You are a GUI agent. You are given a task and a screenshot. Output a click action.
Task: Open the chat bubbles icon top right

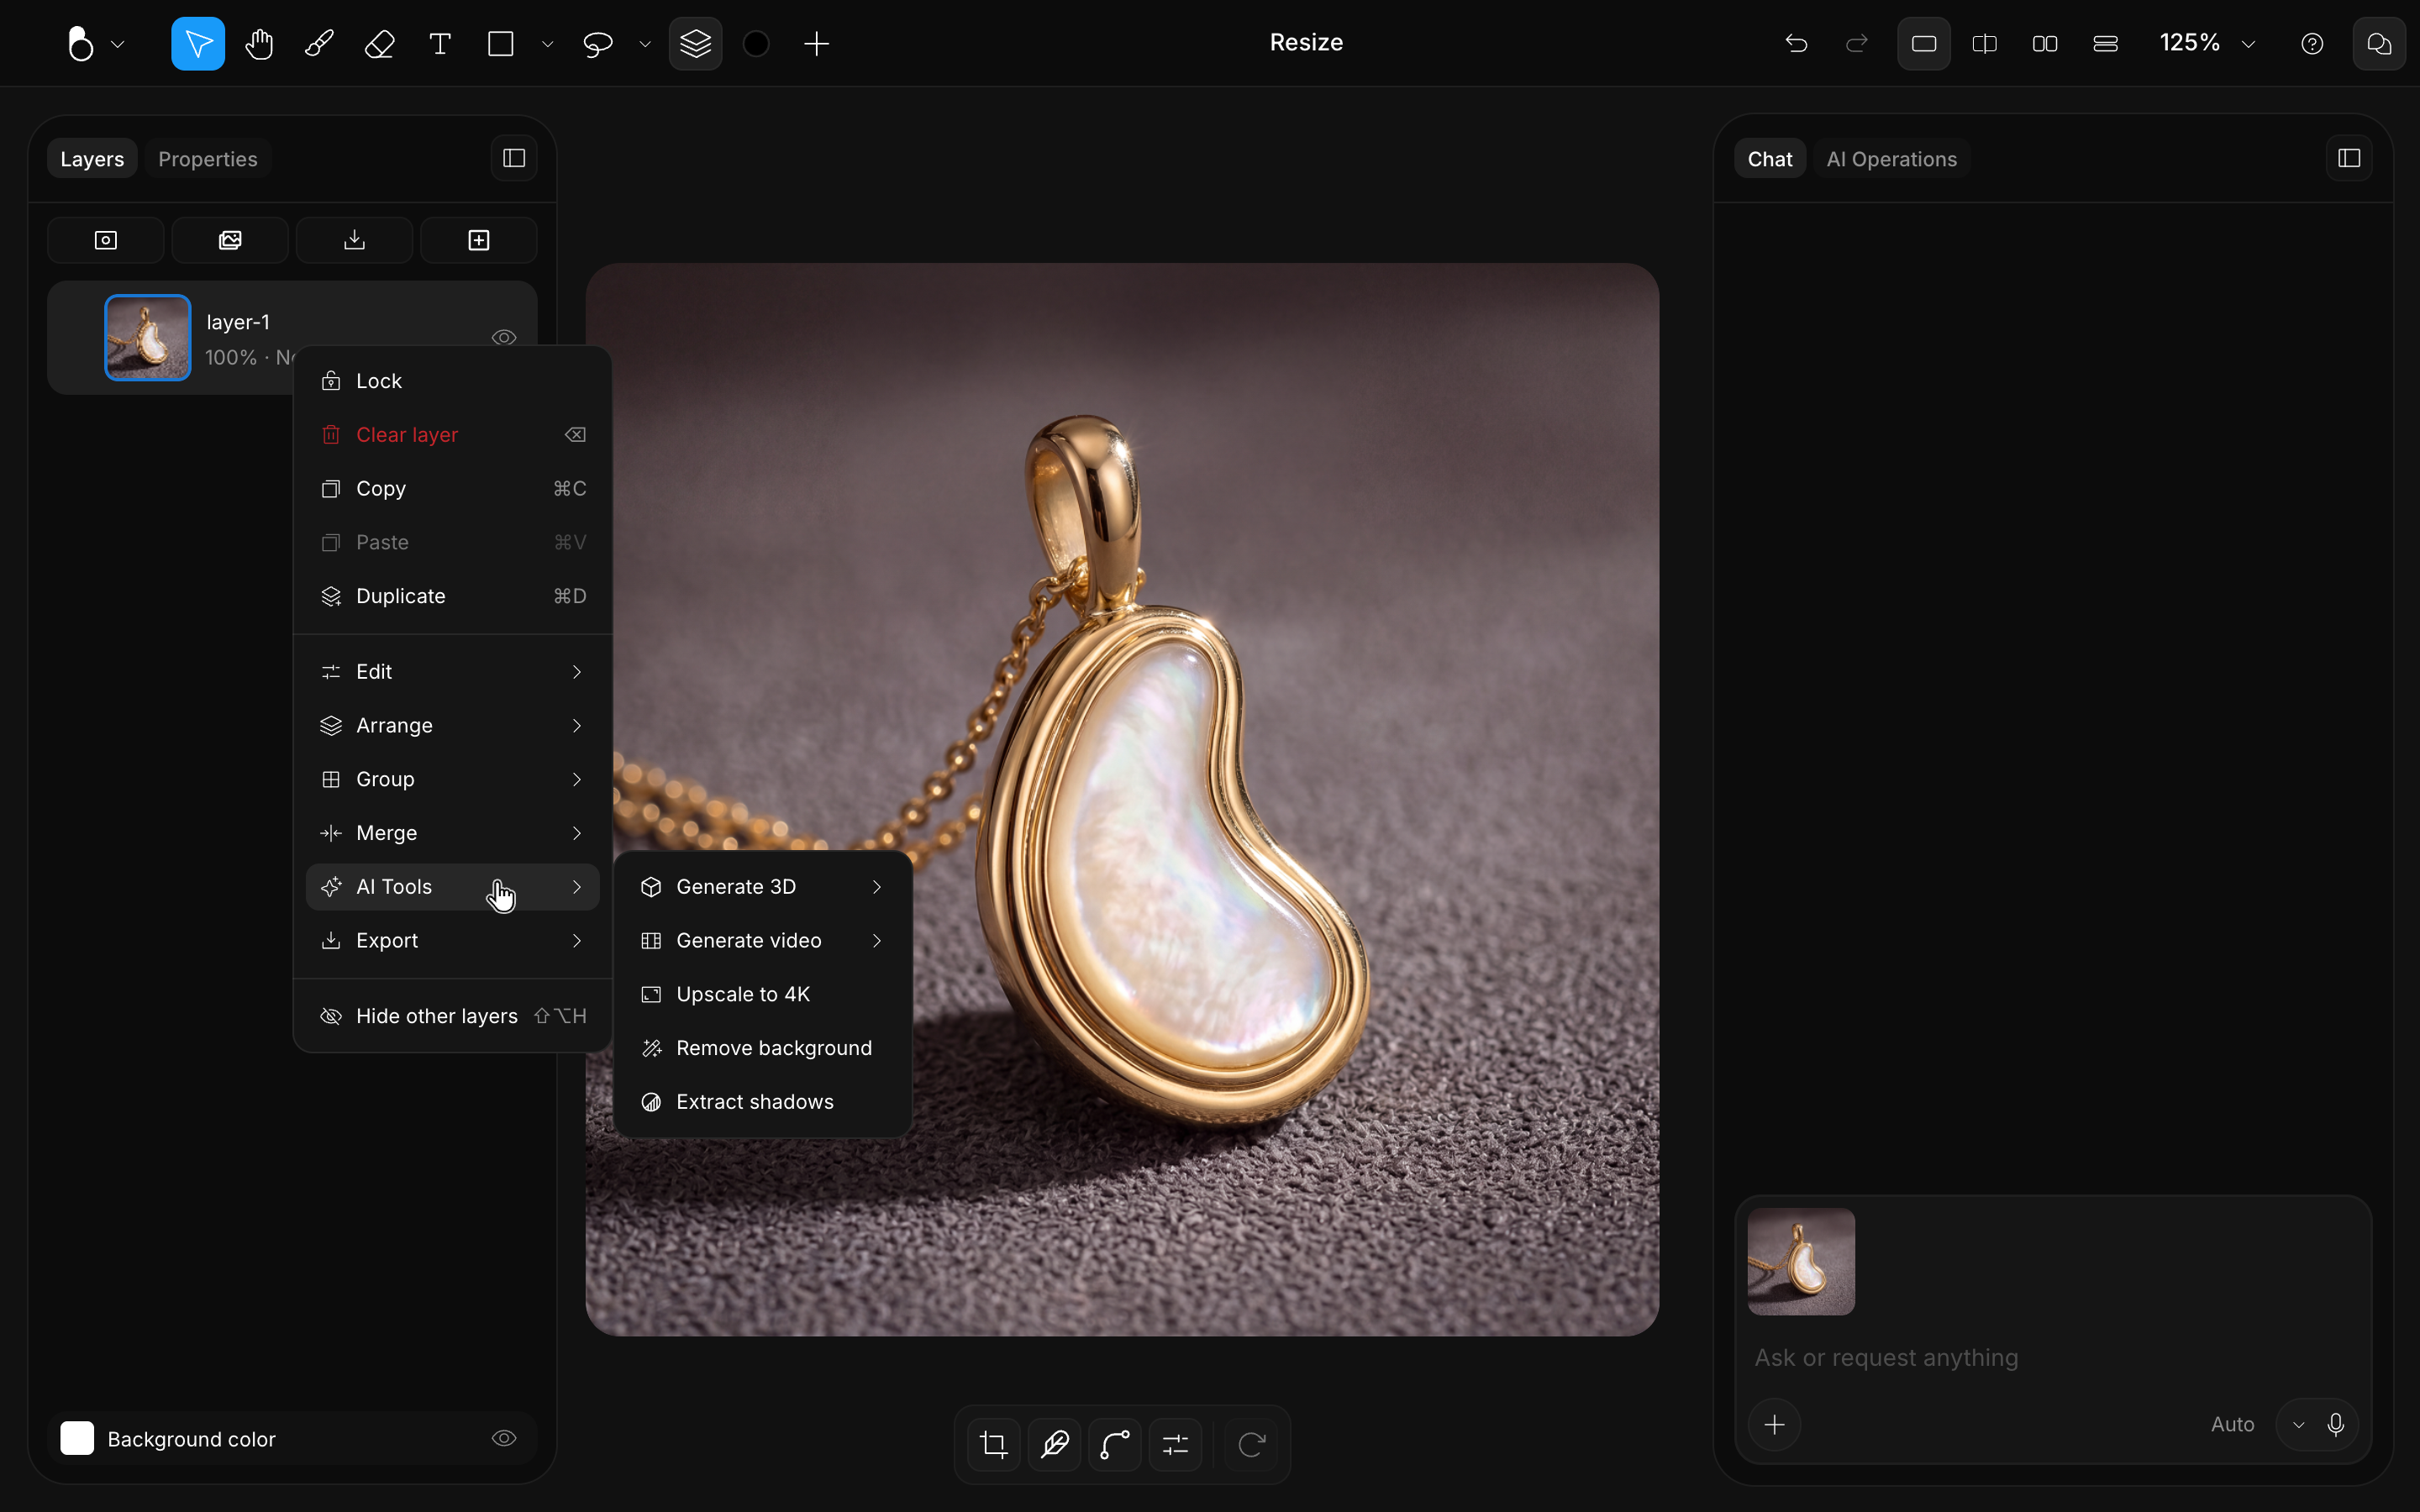tap(2379, 44)
